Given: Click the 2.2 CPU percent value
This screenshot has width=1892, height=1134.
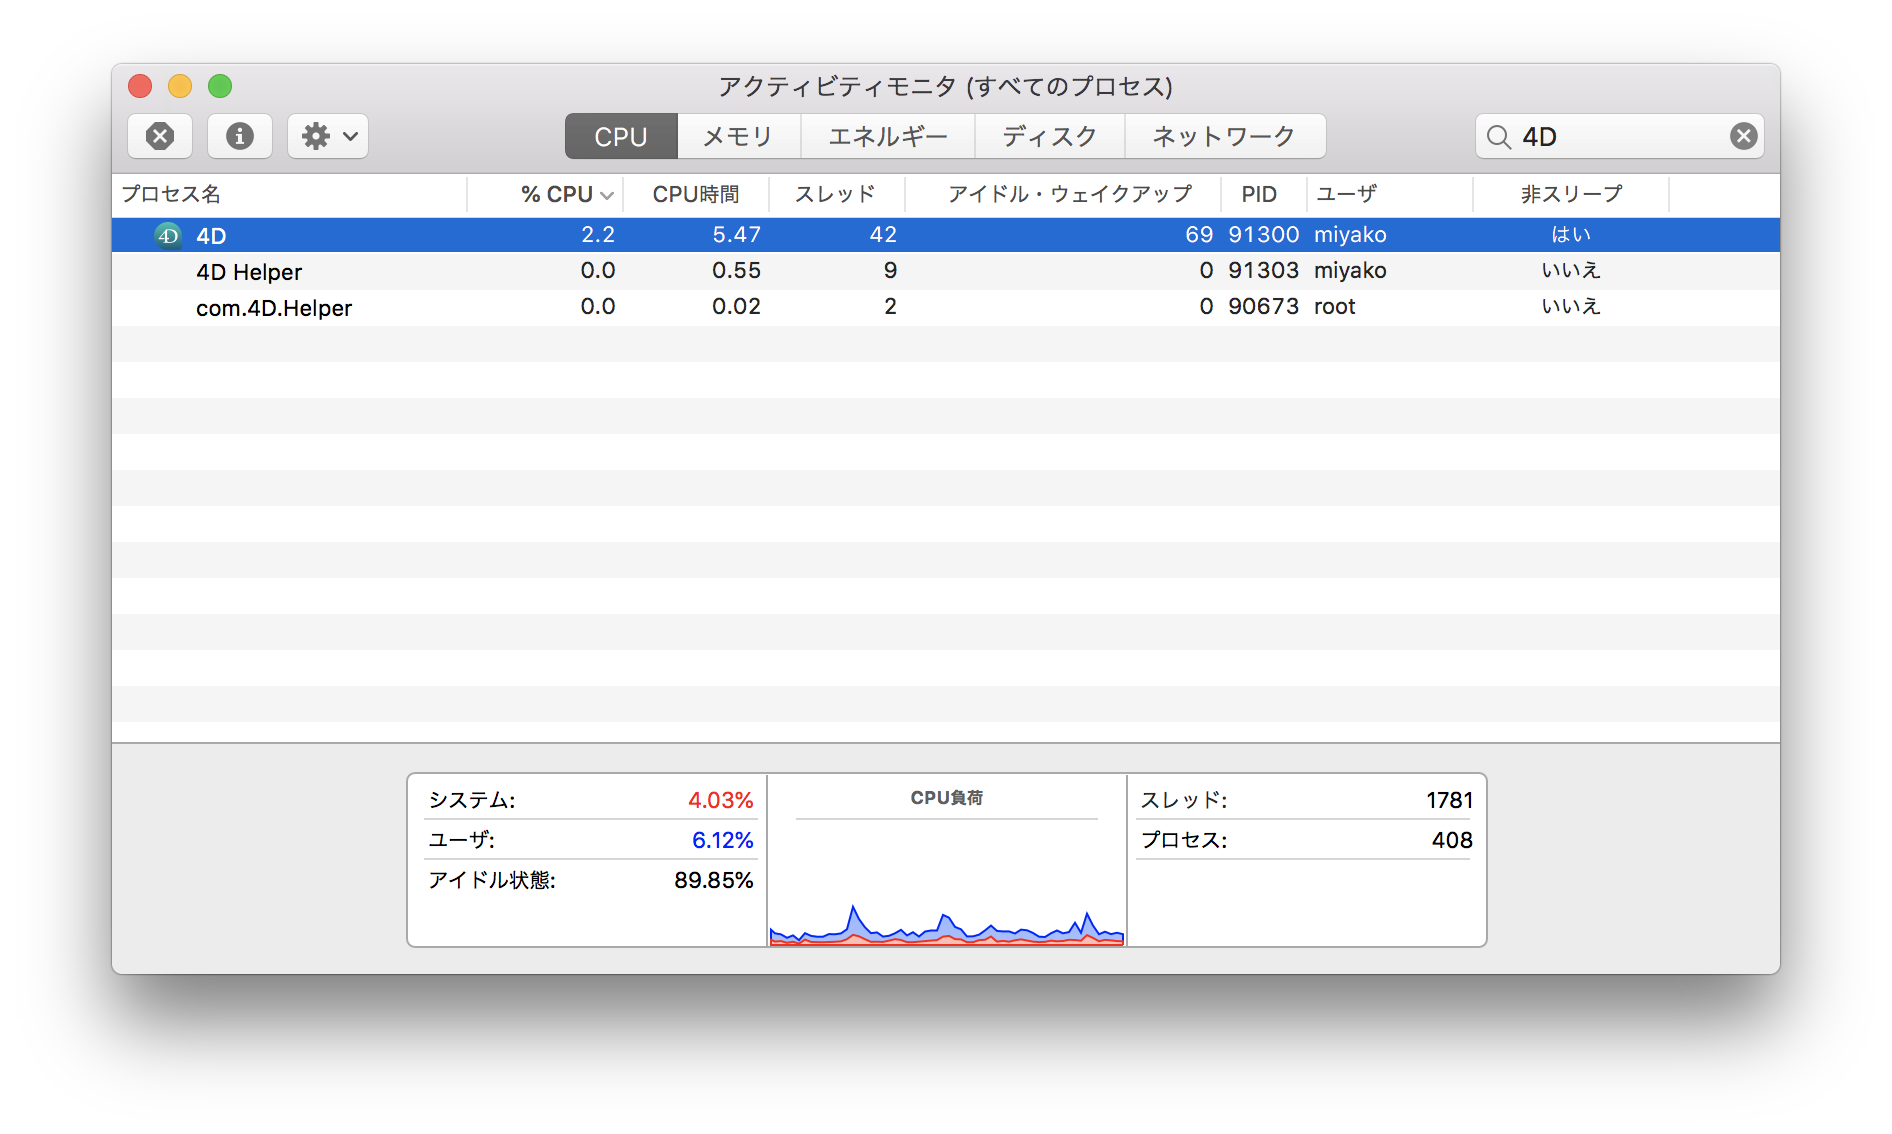Looking at the screenshot, I should tap(598, 235).
